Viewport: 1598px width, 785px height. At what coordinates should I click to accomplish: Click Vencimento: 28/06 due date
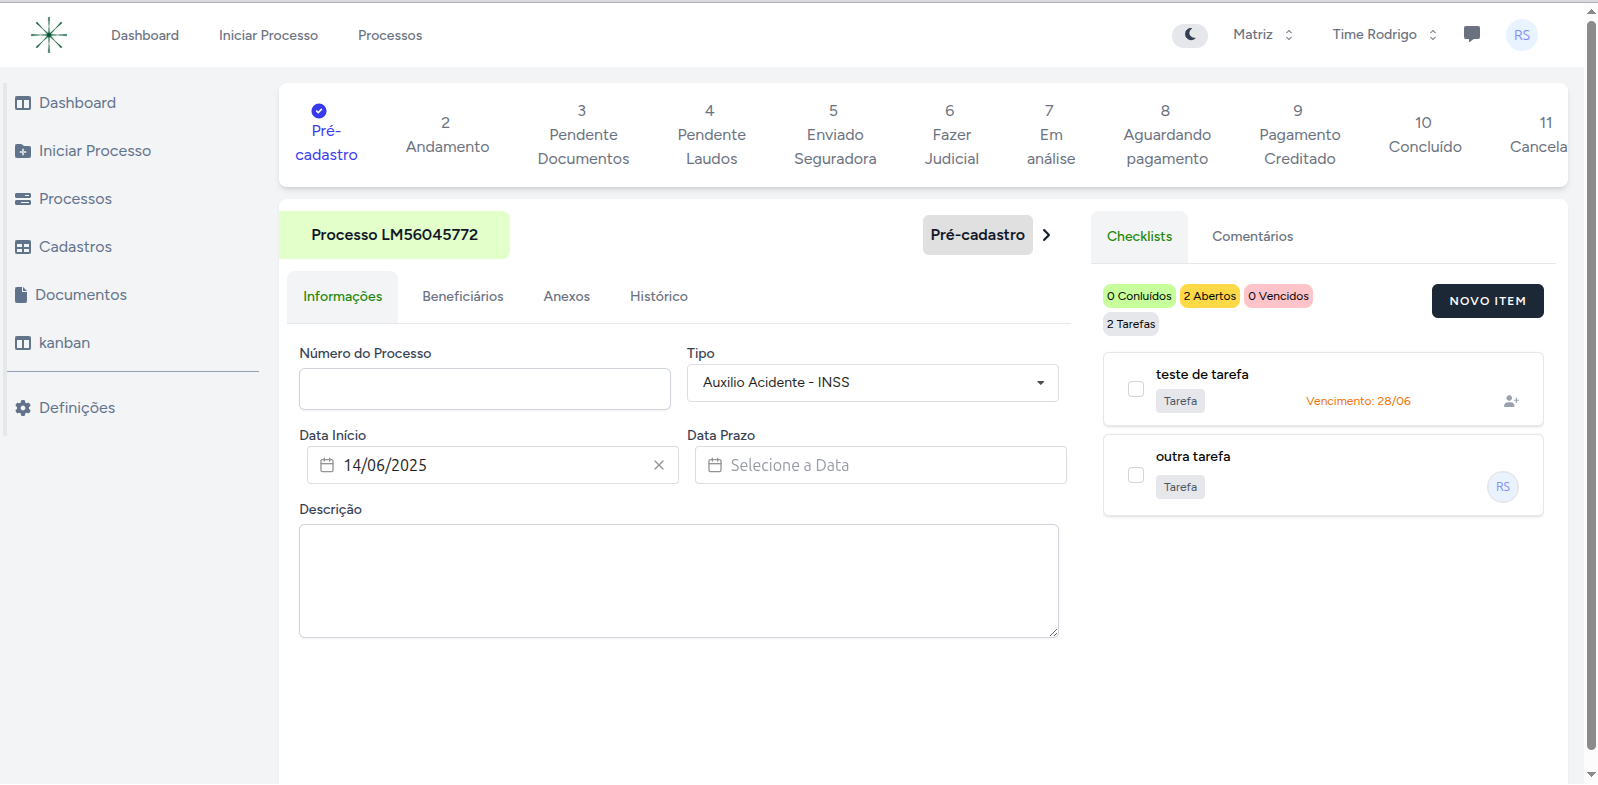click(1358, 401)
